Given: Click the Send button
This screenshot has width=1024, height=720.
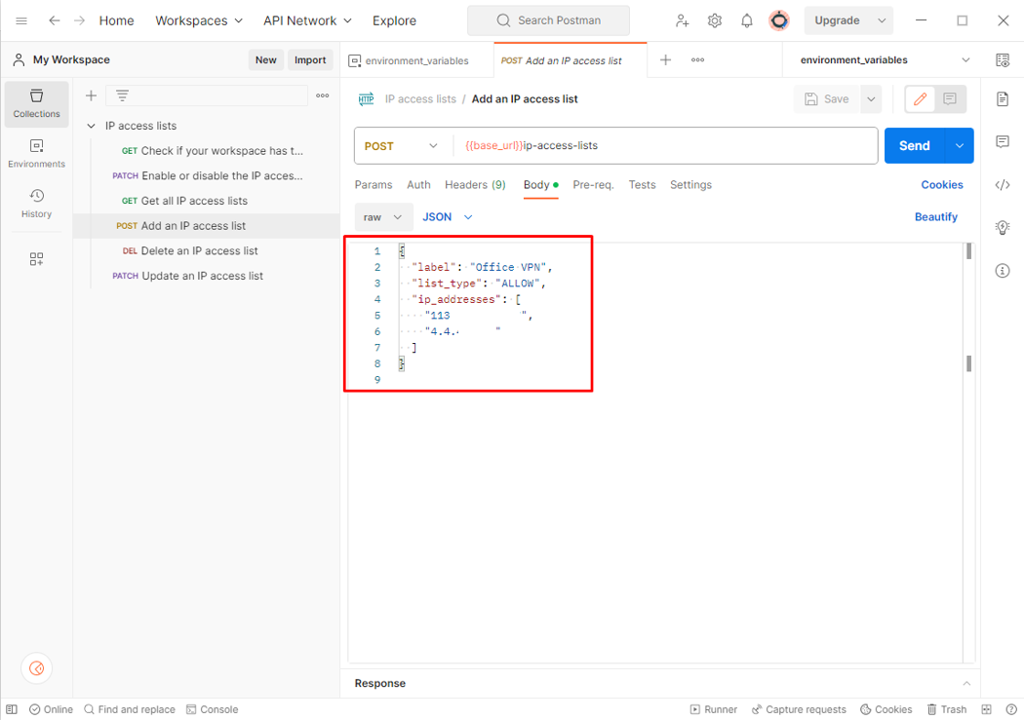Looking at the screenshot, I should point(914,146).
